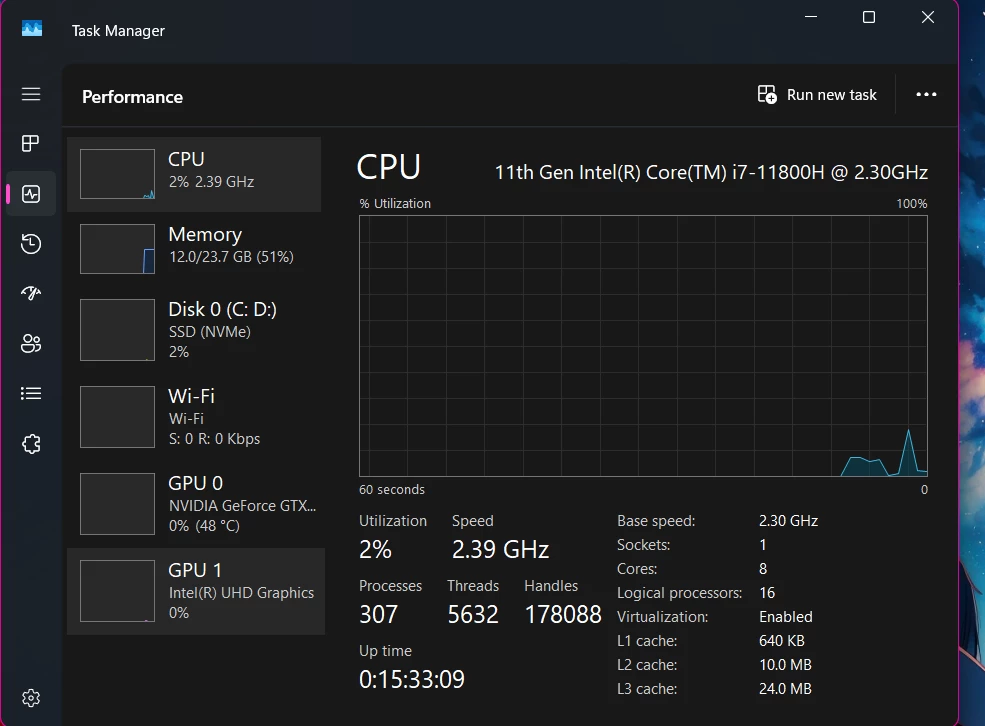The width and height of the screenshot is (985, 726).
Task: Click the '% Utilization' graph label
Action: [x=395, y=203]
